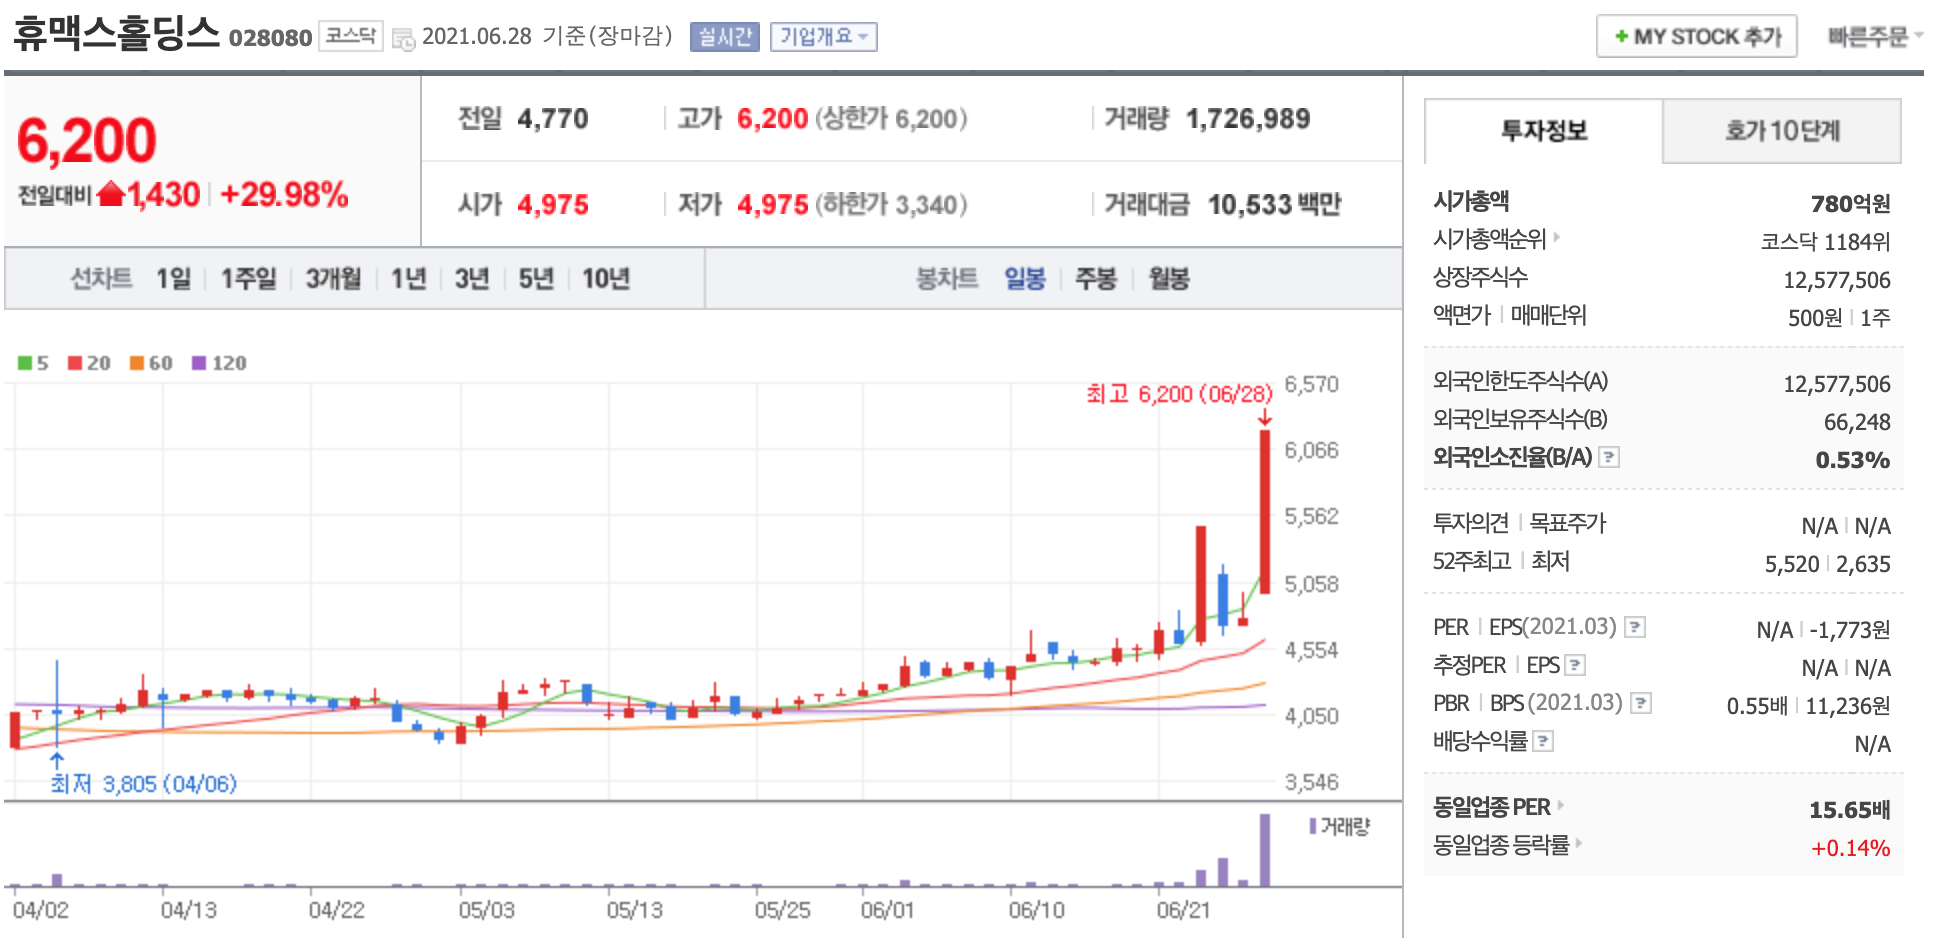
Task: Click the 동일업종 등락률 value +0.14%
Action: coord(1851,848)
